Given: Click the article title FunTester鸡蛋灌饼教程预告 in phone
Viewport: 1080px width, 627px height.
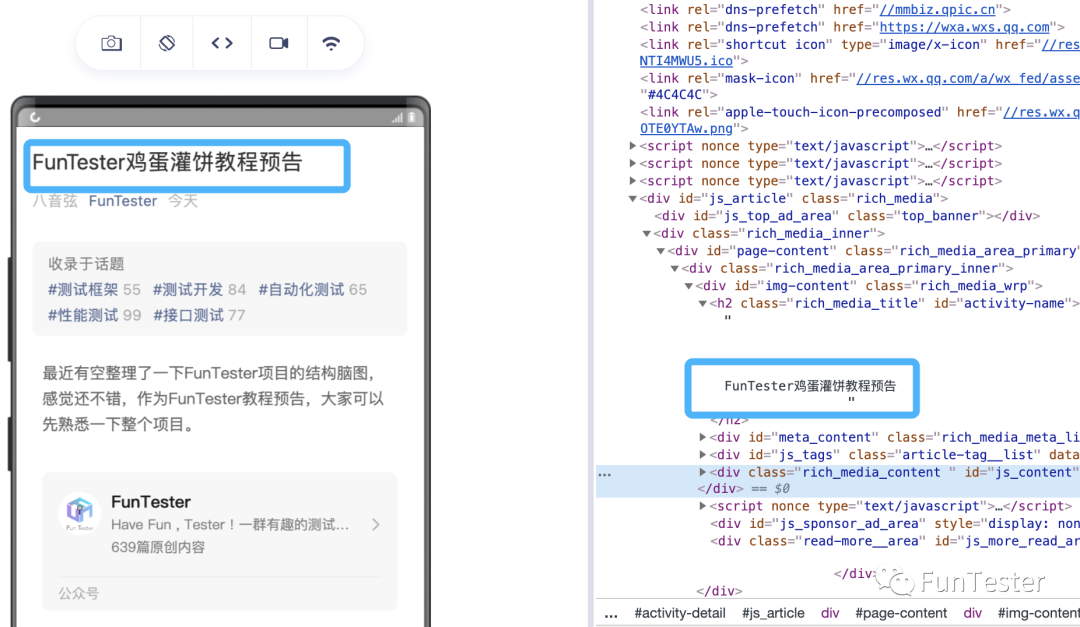Looking at the screenshot, I should click(x=167, y=163).
